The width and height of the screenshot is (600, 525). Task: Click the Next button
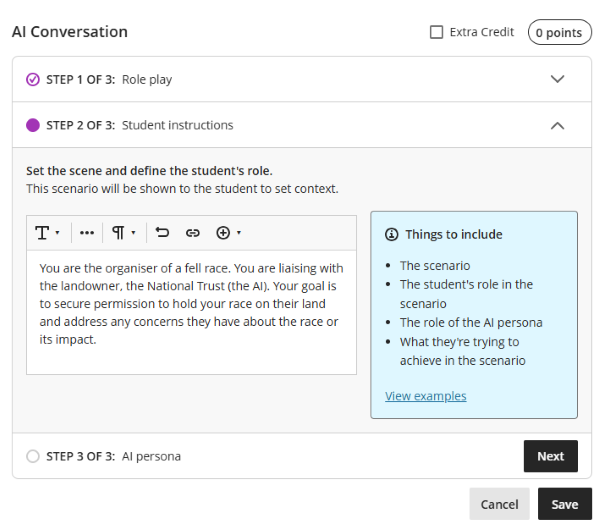tap(550, 456)
